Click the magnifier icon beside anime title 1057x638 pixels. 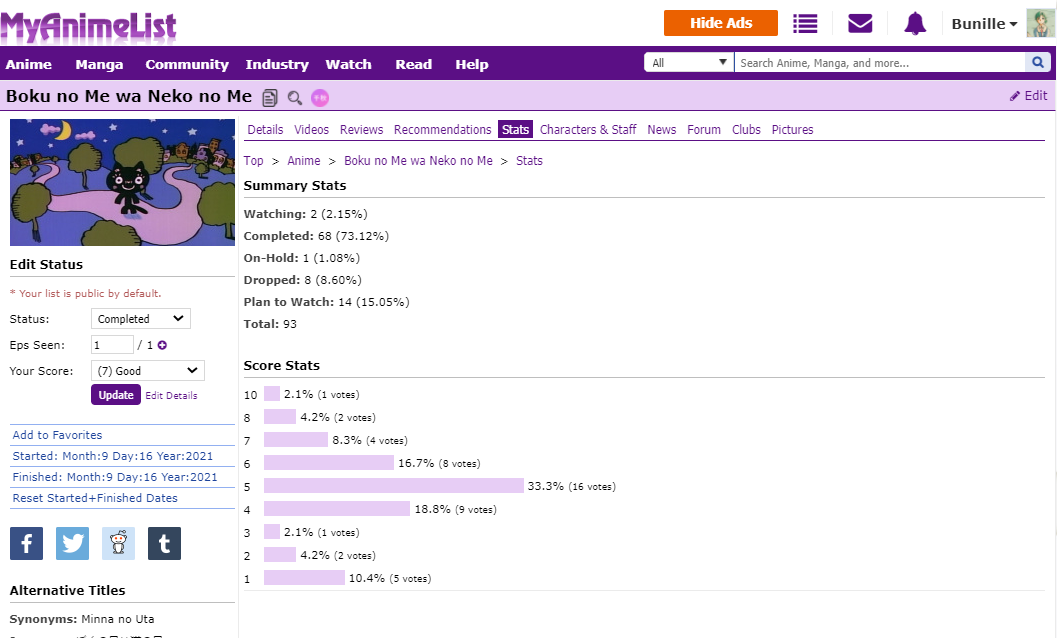pos(294,97)
